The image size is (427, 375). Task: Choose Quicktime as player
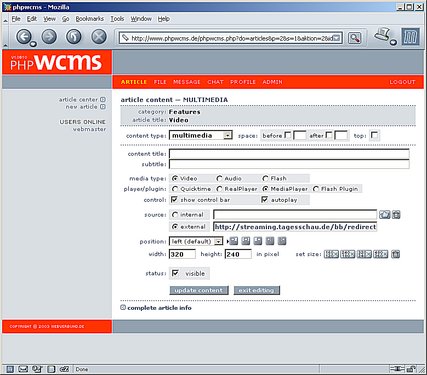pos(175,189)
